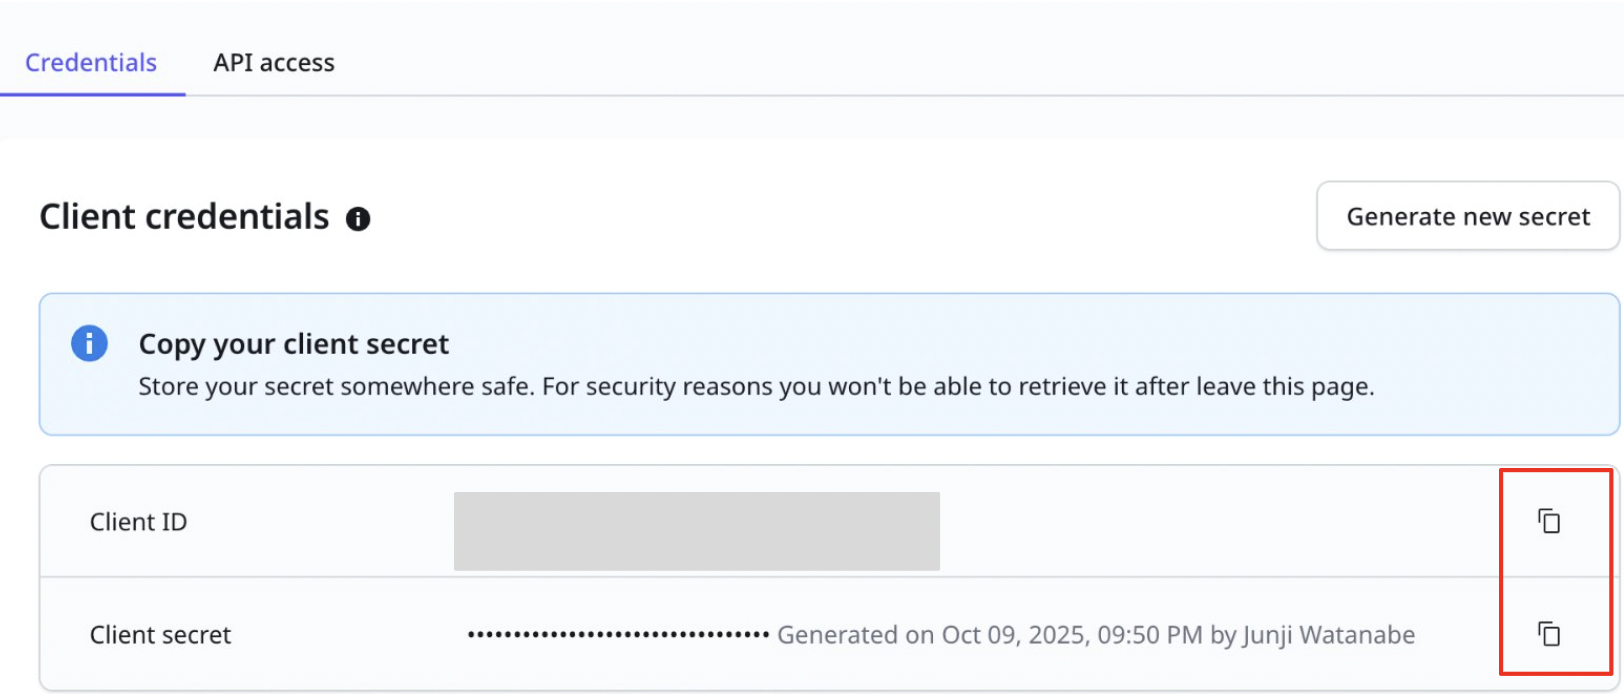Click the circular info symbol in the alert box

click(89, 343)
